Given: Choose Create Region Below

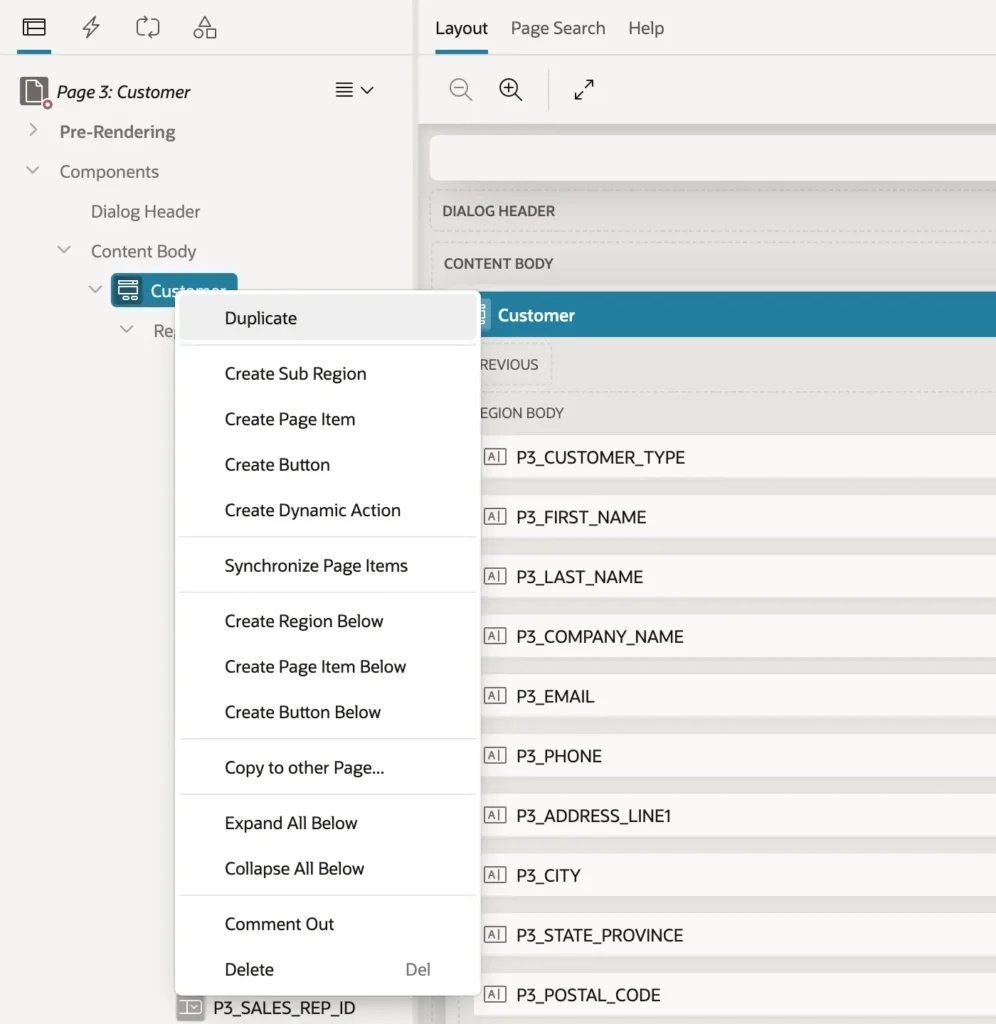Looking at the screenshot, I should 329,621.
